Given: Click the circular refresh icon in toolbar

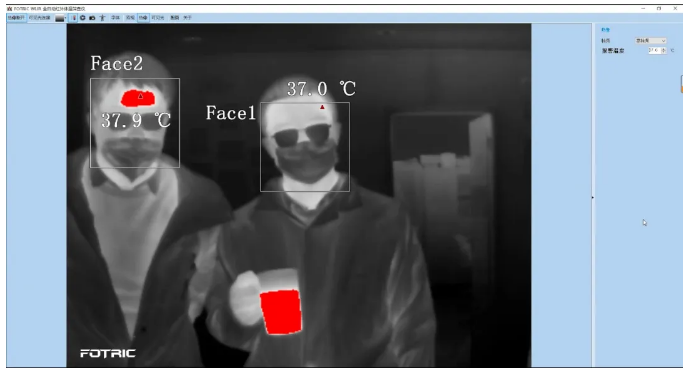Looking at the screenshot, I should (82, 18).
